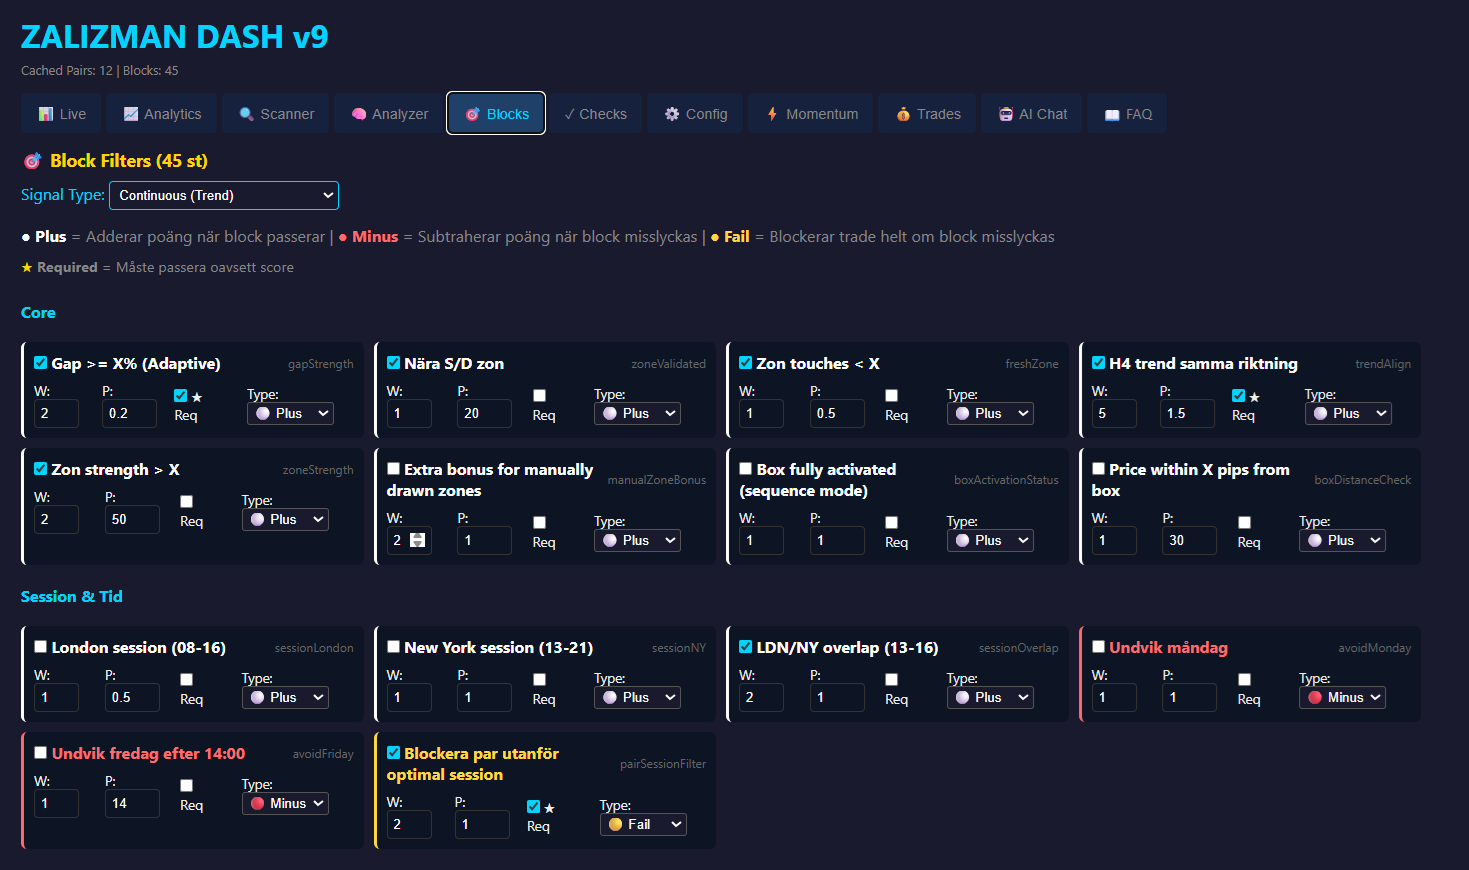Expand the Fail type dropdown for Blockera par

[643, 825]
